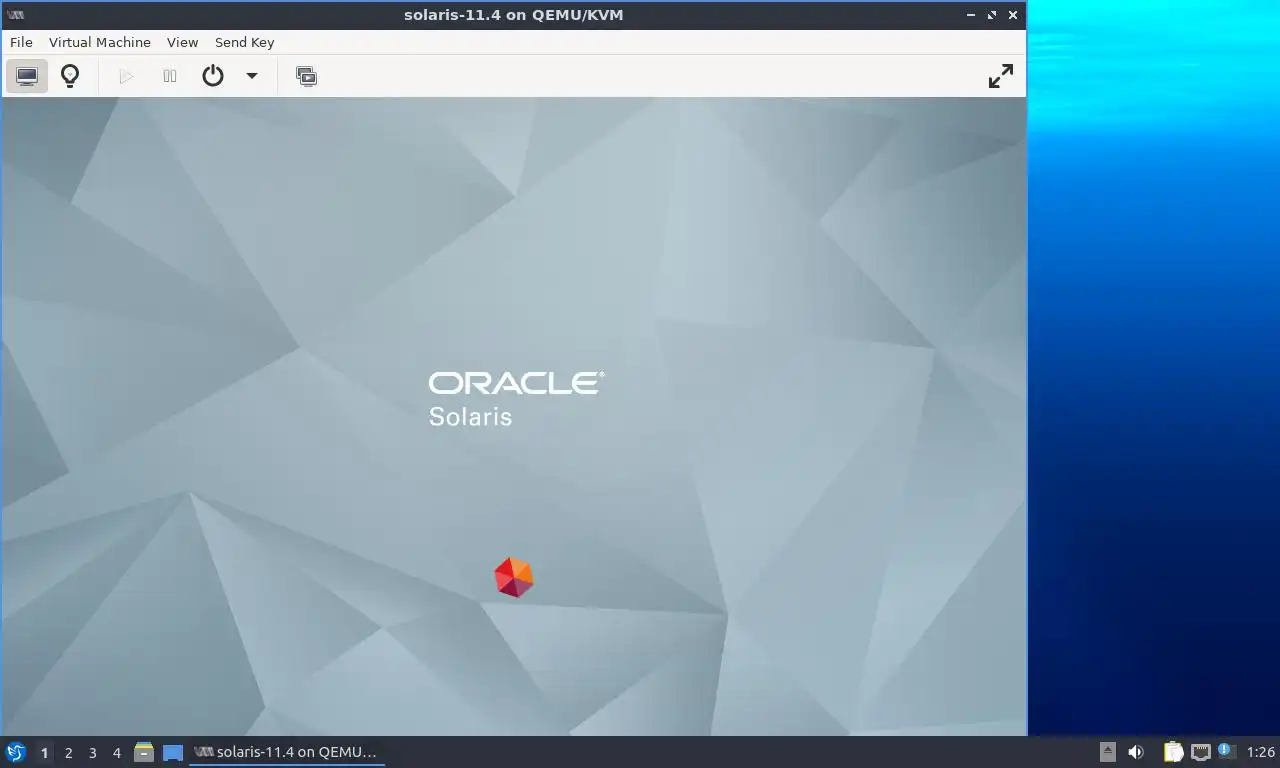
Task: Click inside the Solaris guest display
Action: 514,416
